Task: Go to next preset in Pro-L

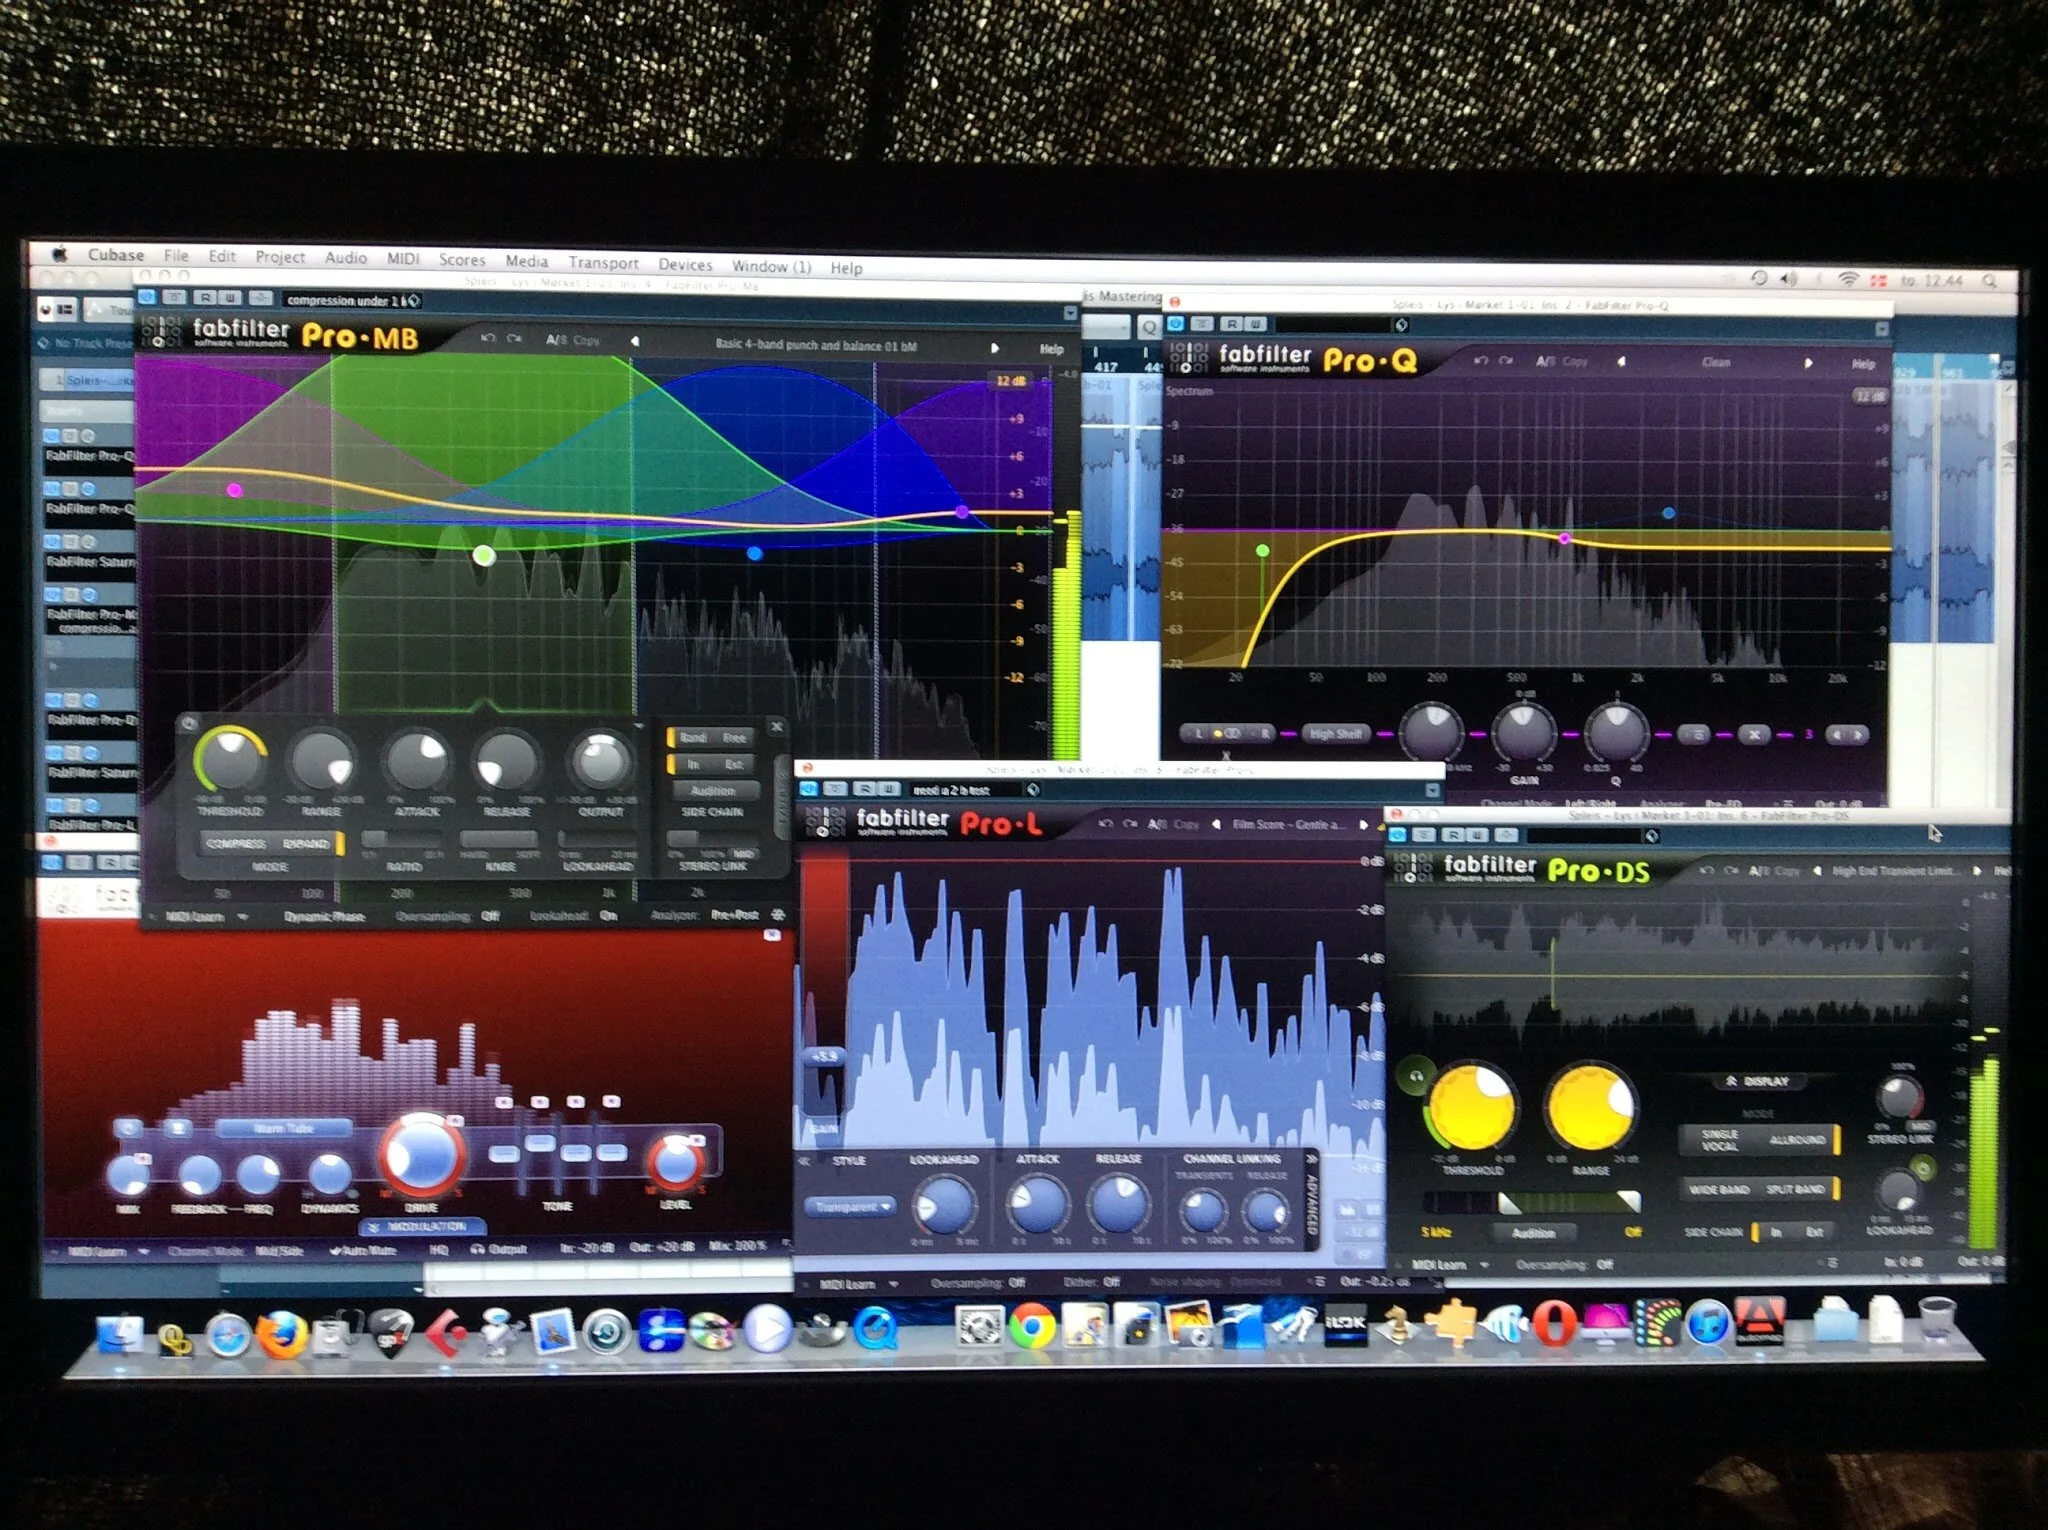Action: (x=1363, y=825)
